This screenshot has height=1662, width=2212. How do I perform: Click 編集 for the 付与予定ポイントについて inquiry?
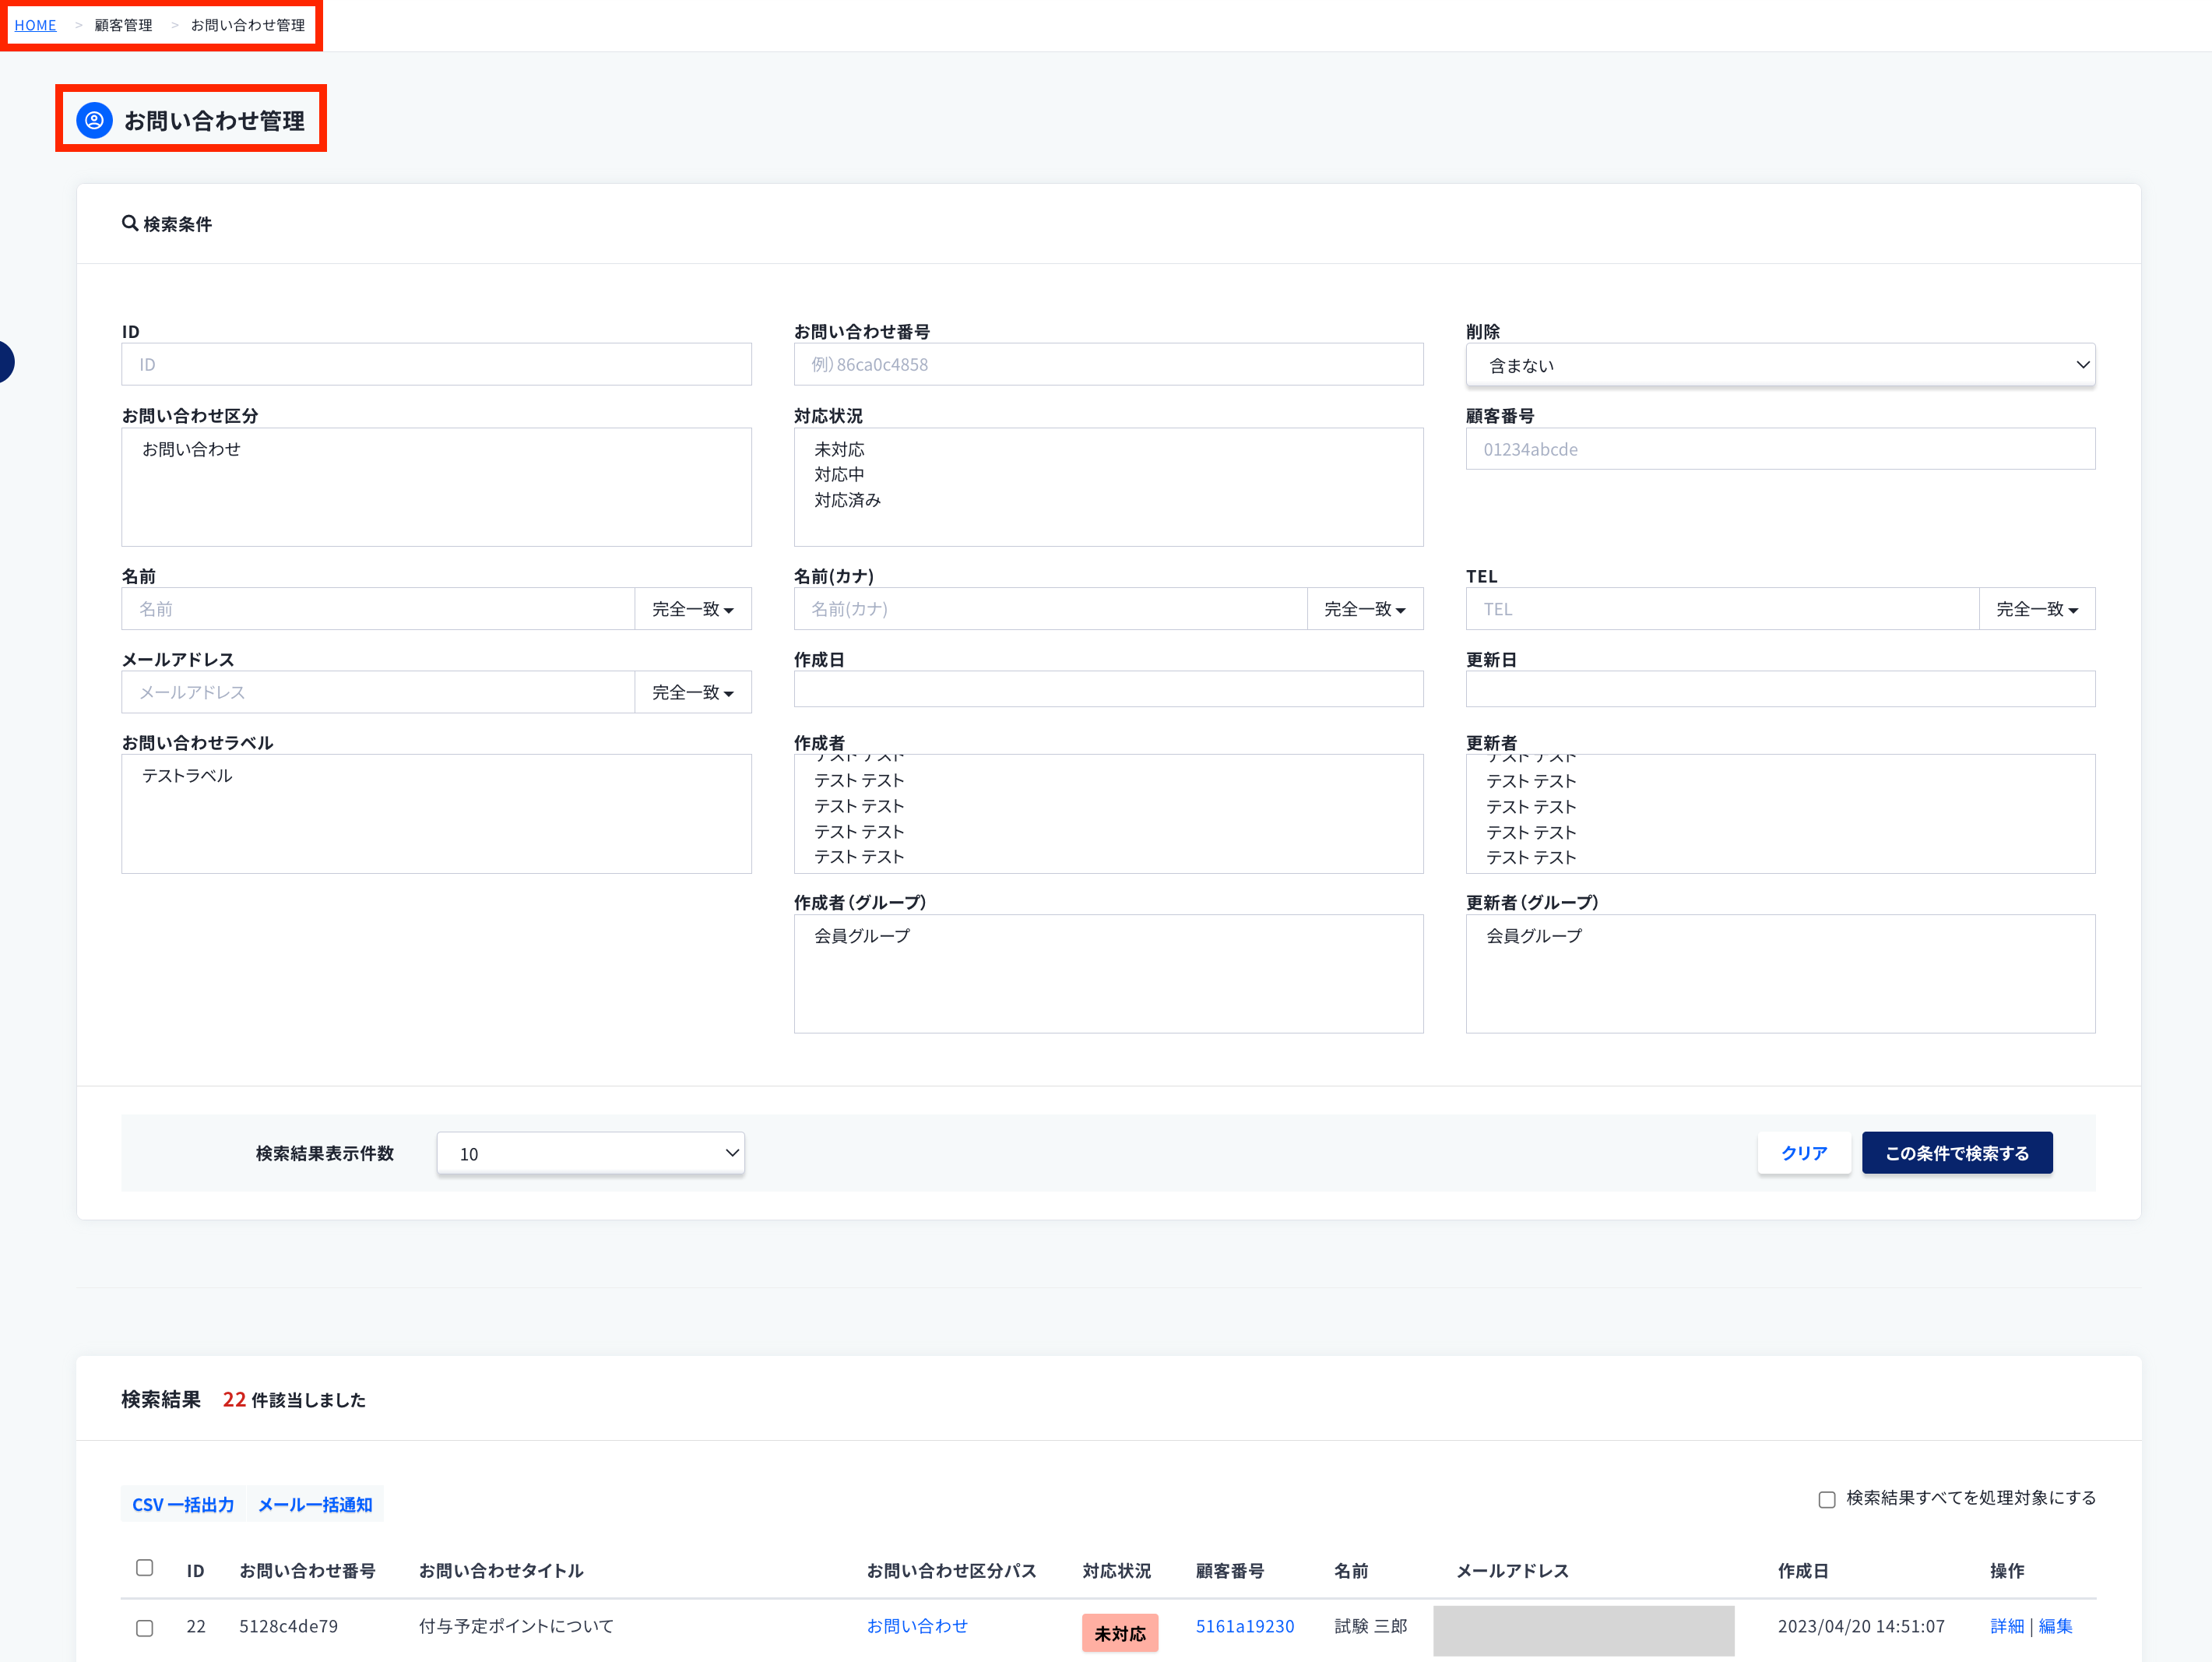coord(2057,1626)
